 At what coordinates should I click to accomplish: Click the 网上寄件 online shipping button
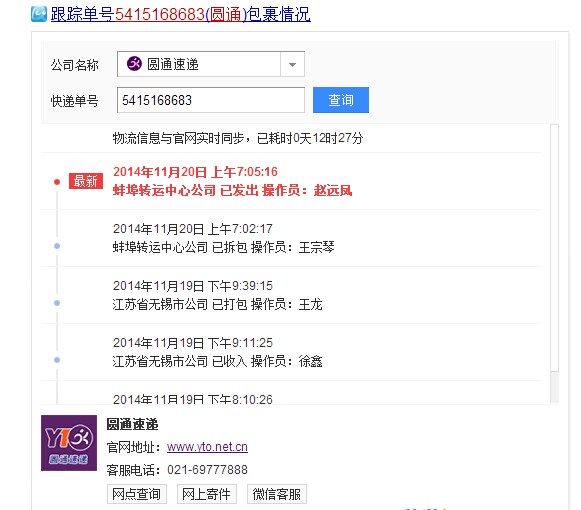[x=207, y=494]
